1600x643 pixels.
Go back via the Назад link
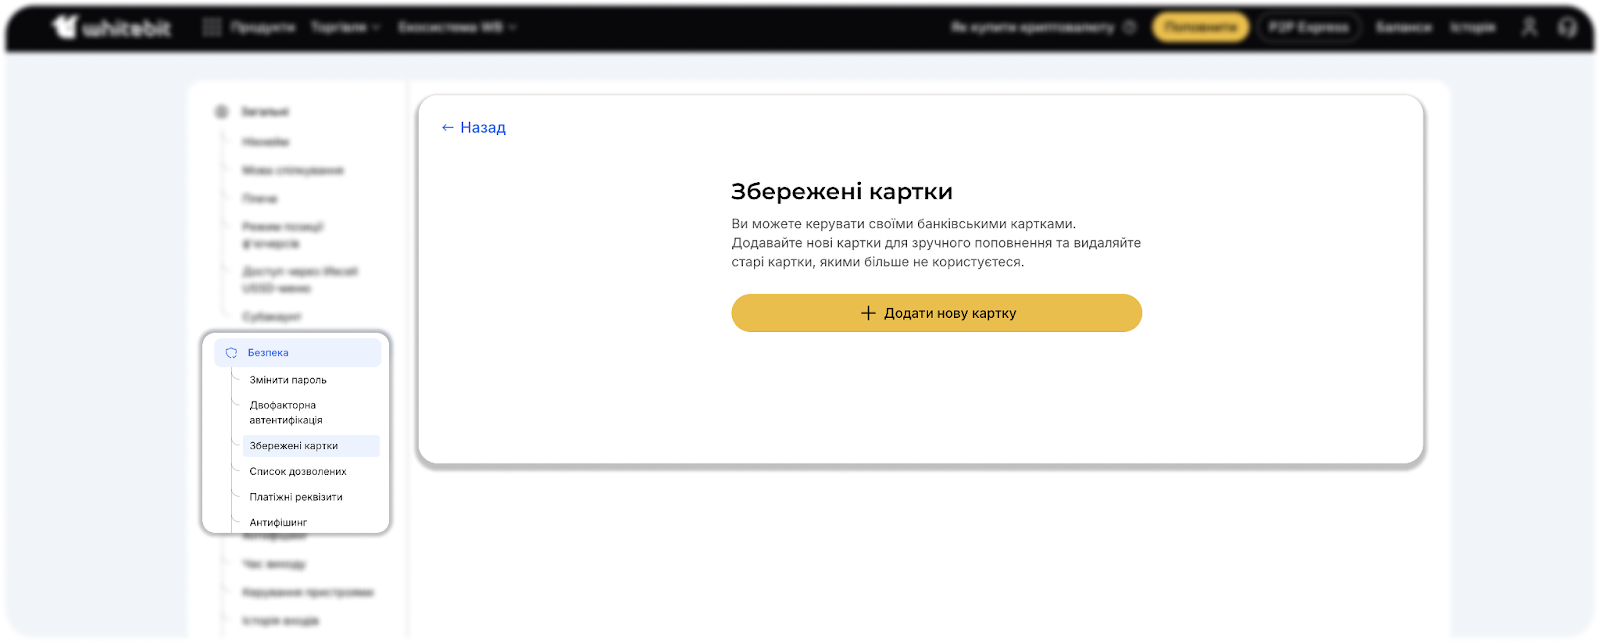coord(474,128)
